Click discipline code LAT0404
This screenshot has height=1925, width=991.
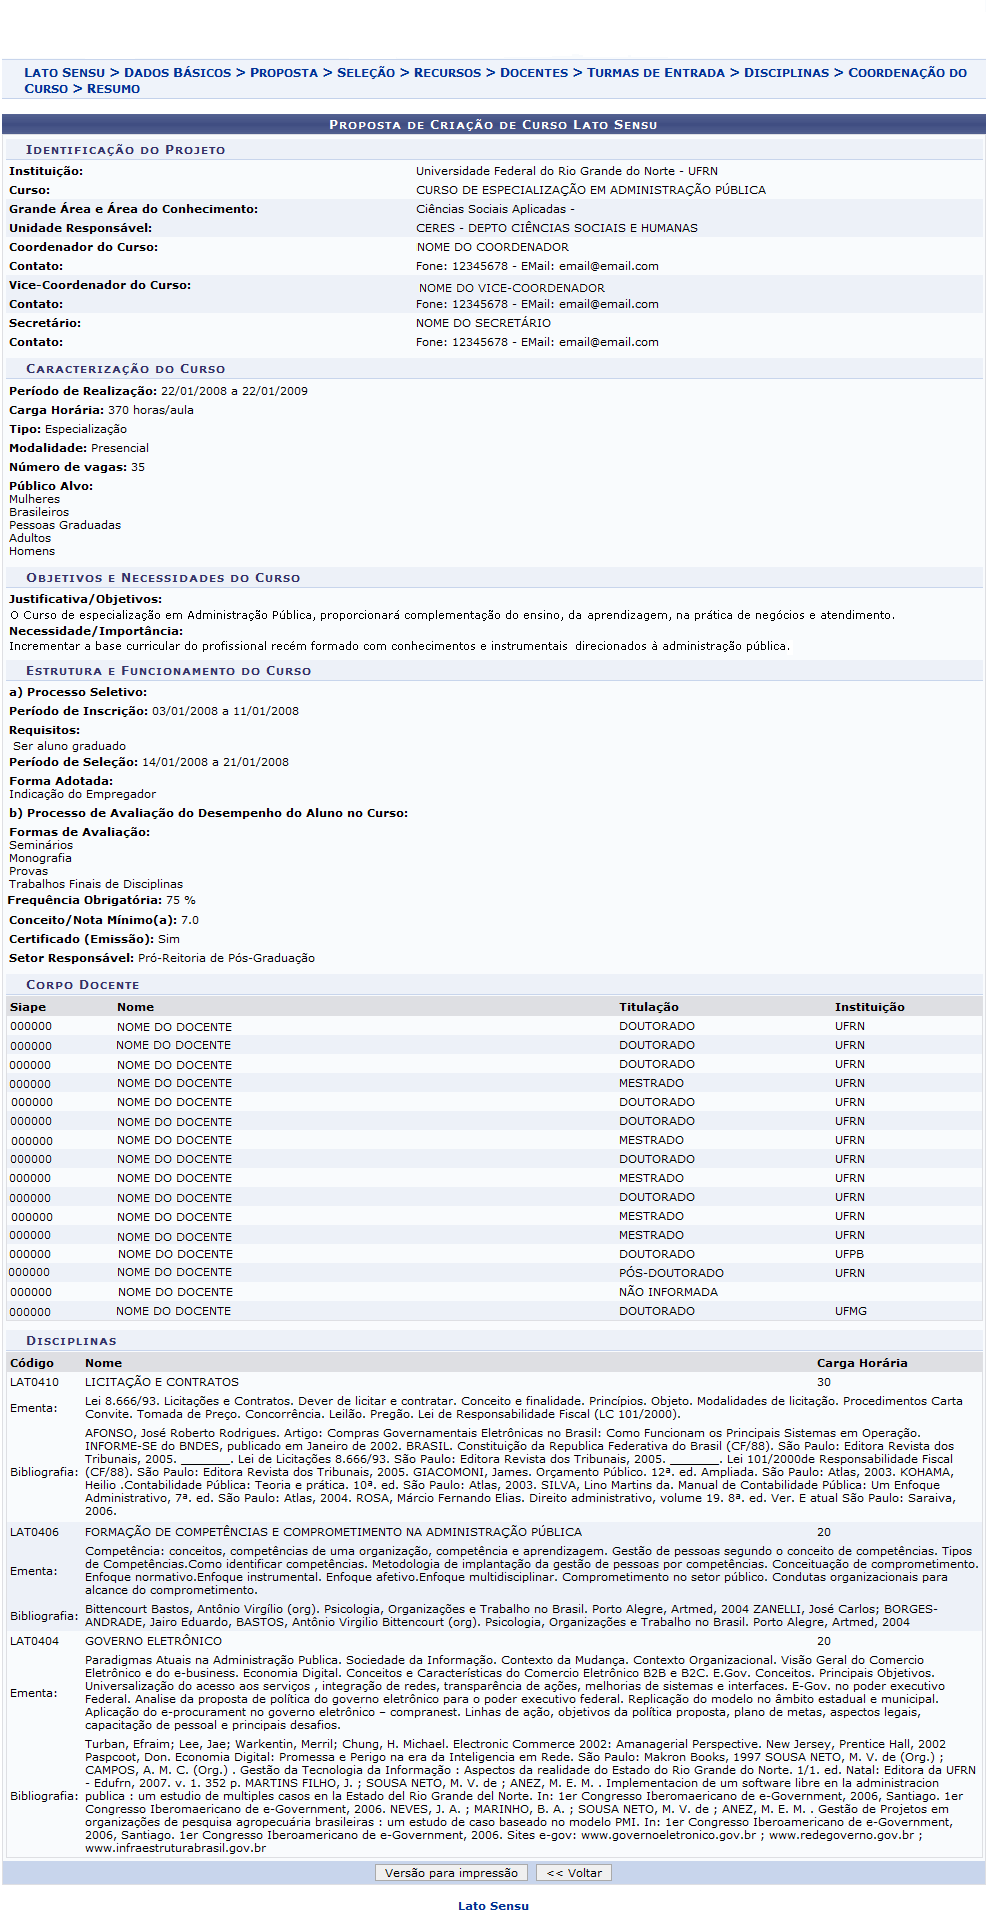34,1641
